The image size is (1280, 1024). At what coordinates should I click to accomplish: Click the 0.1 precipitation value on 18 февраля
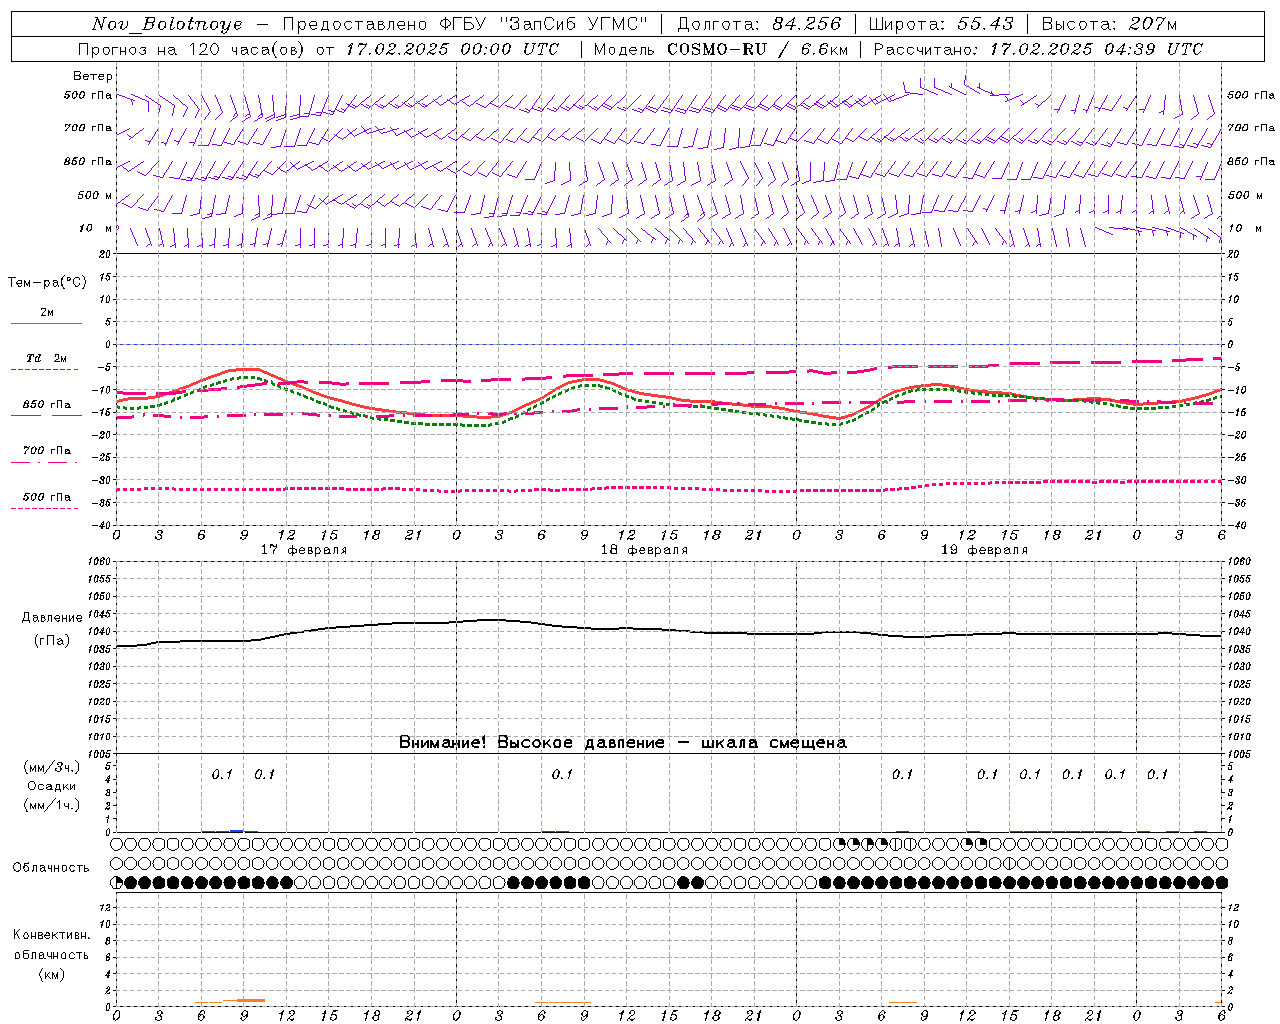[562, 774]
